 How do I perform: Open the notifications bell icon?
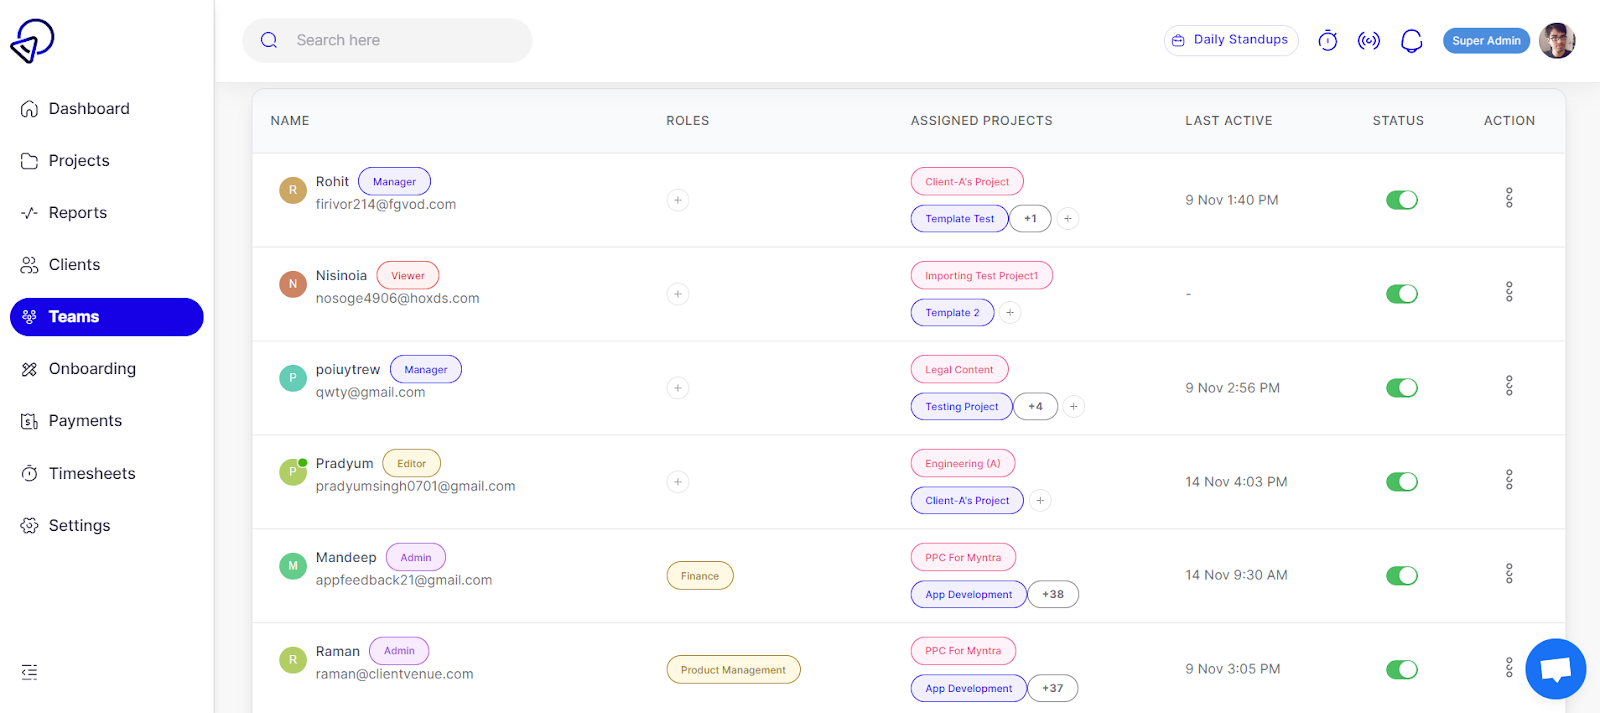click(1411, 41)
